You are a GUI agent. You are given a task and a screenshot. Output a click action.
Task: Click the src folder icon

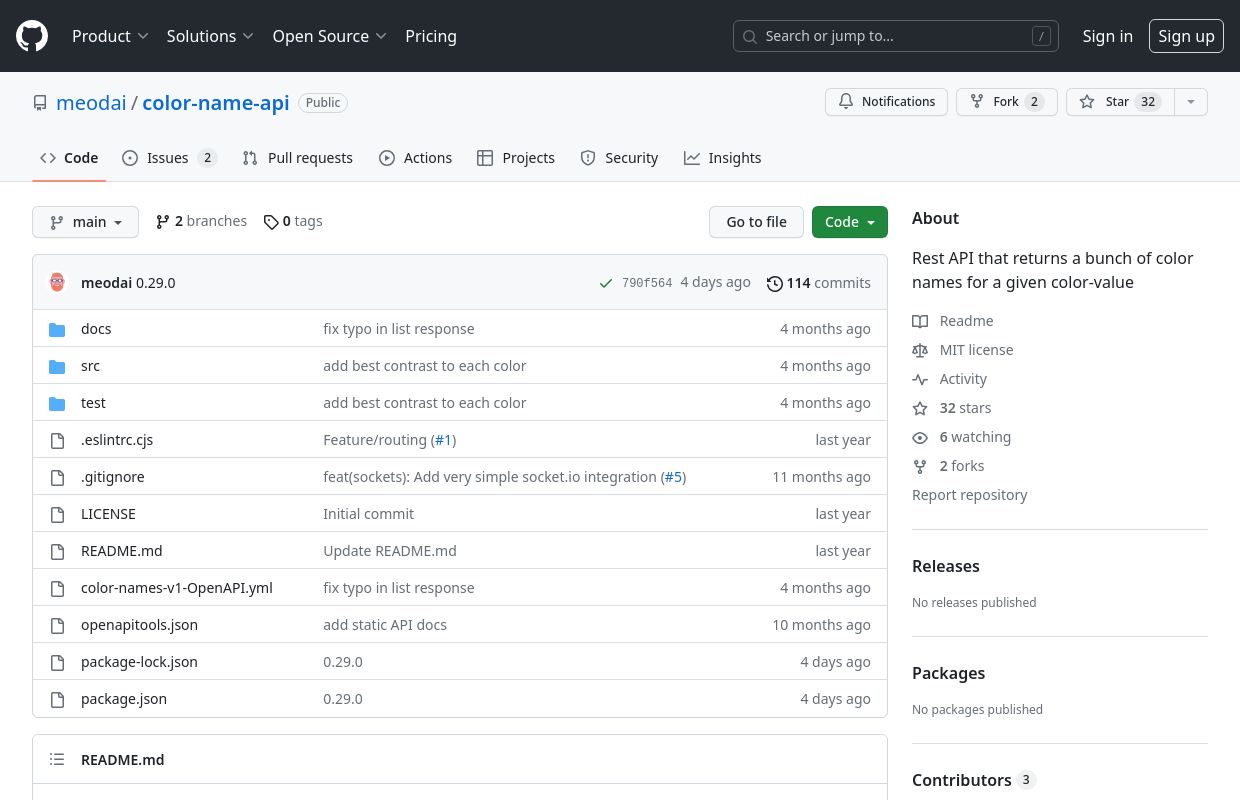point(57,366)
